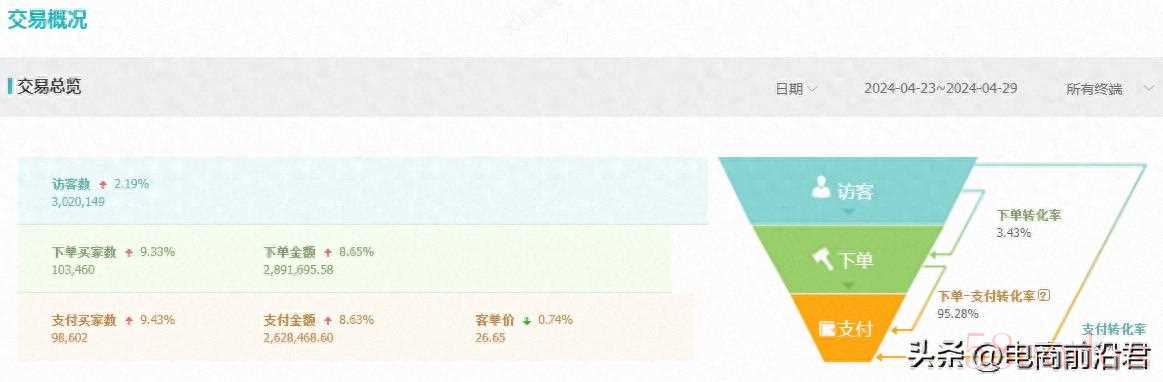Screen dimensions: 1163x382
Task: Click the red up arrow beside 下单金额
Action: tap(328, 253)
